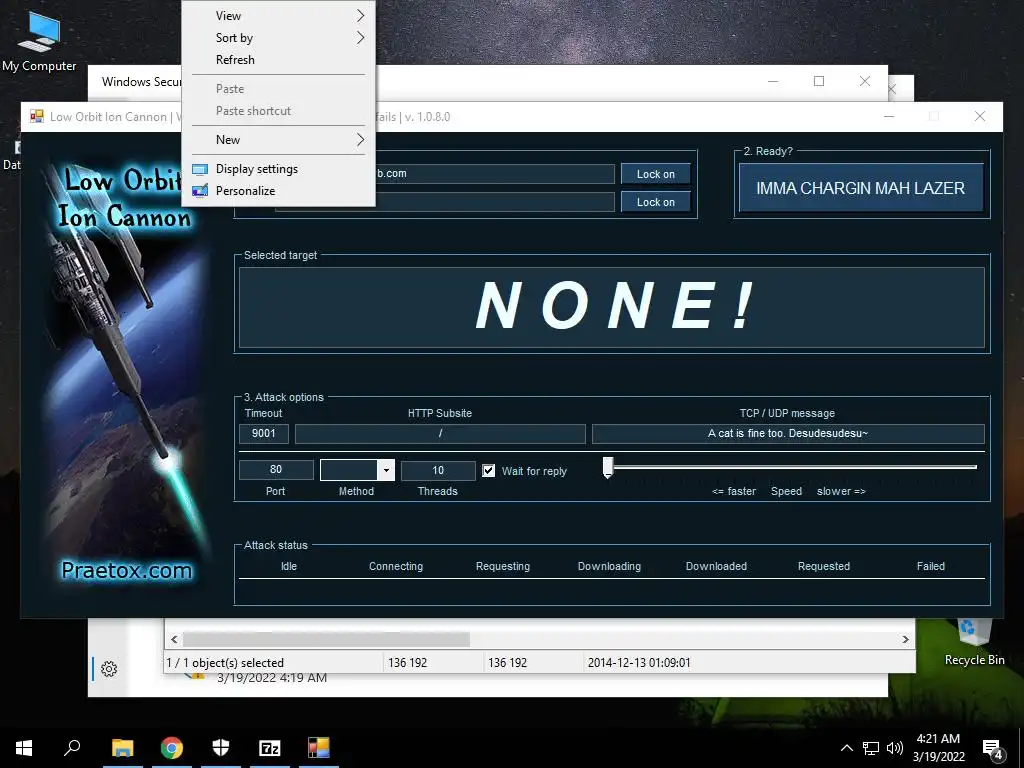Open the Method dropdown
1024x768 pixels.
point(386,470)
